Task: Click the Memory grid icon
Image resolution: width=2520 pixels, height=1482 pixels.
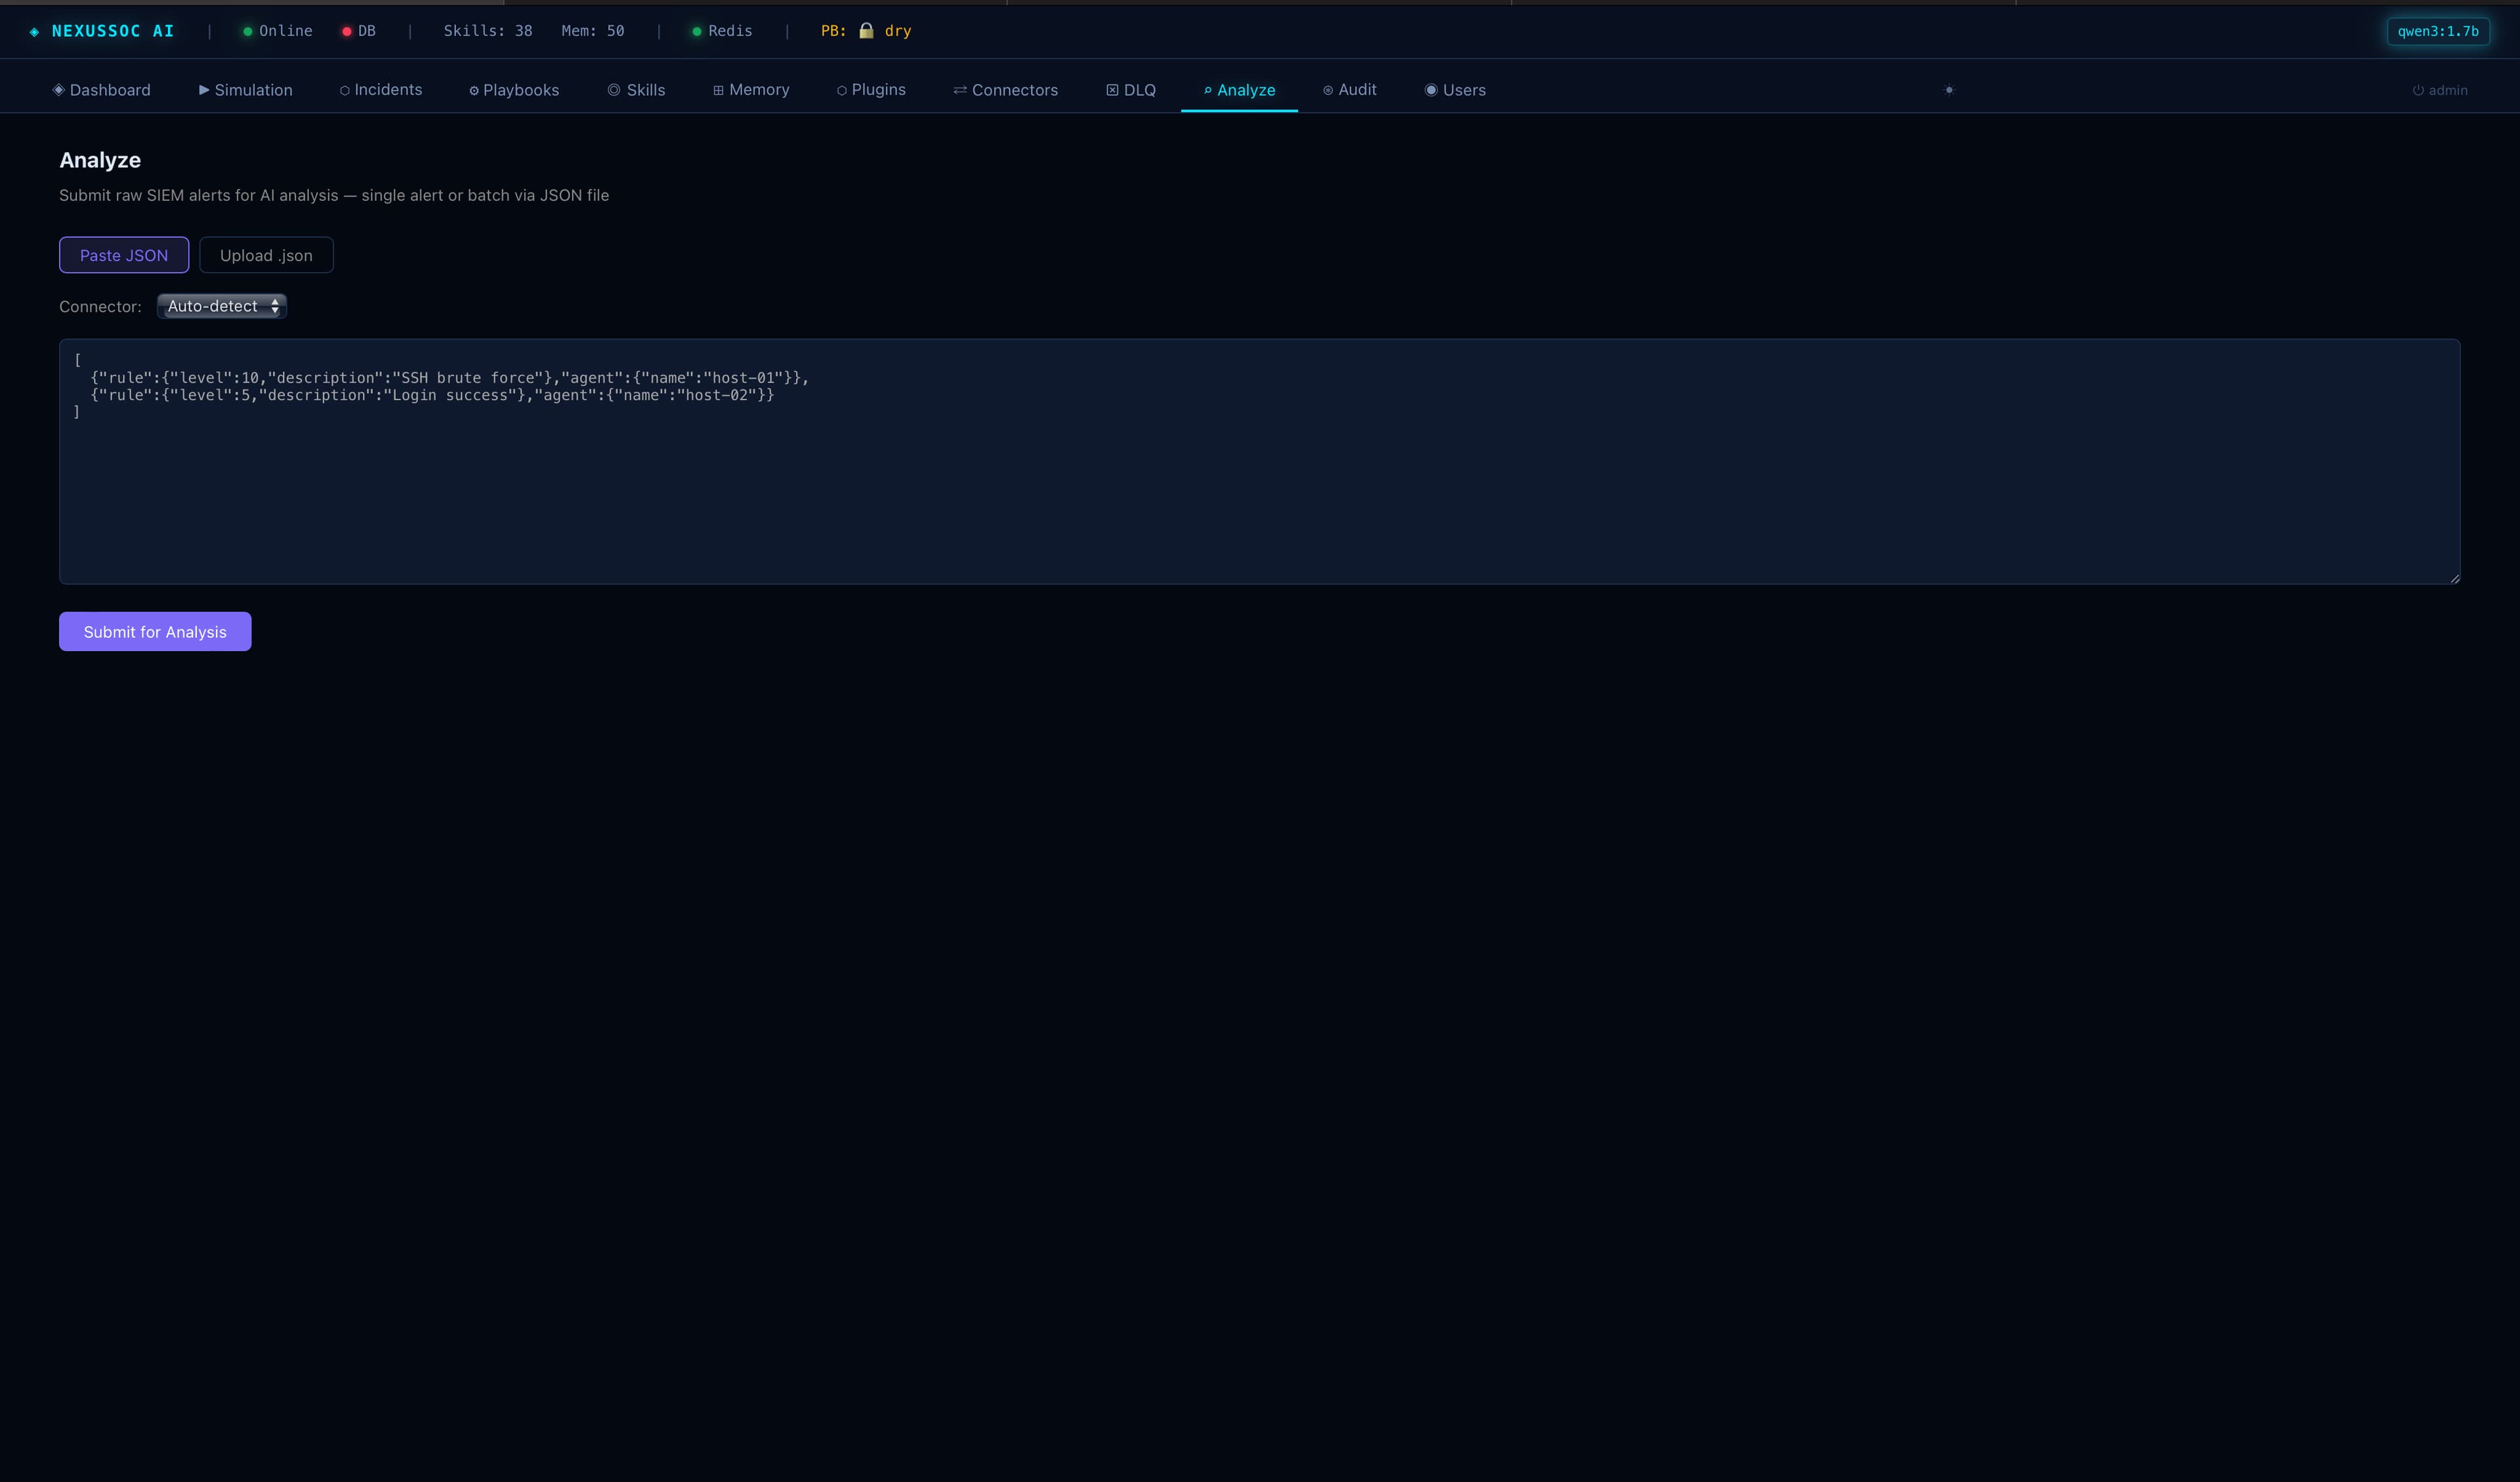Action: point(718,90)
